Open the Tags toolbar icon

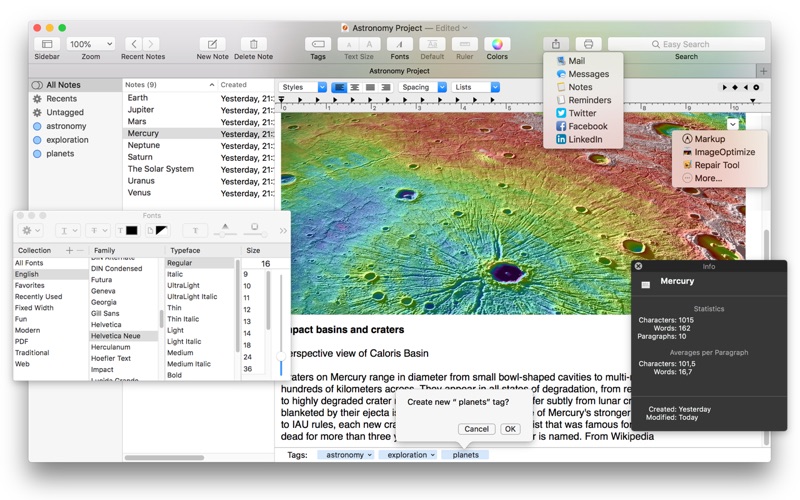317,44
